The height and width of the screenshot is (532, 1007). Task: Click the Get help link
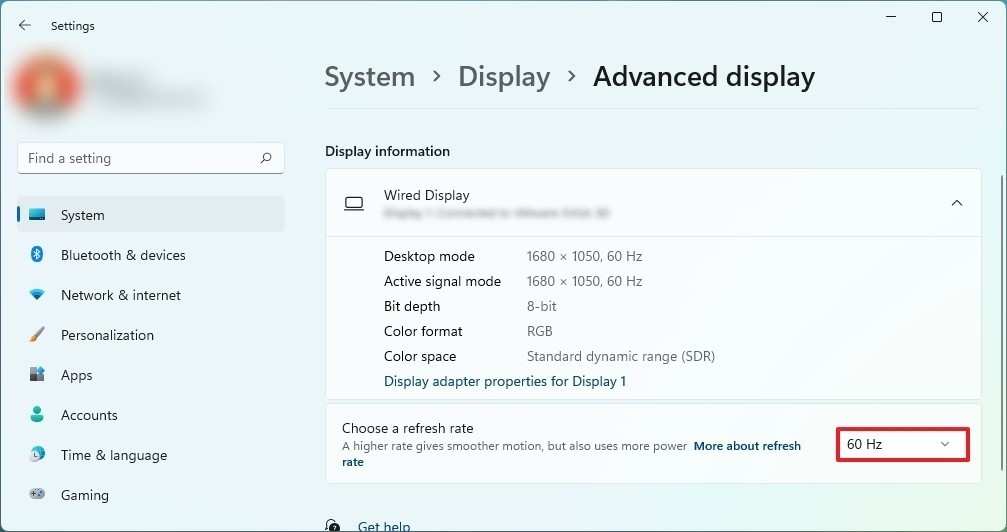pos(383,526)
